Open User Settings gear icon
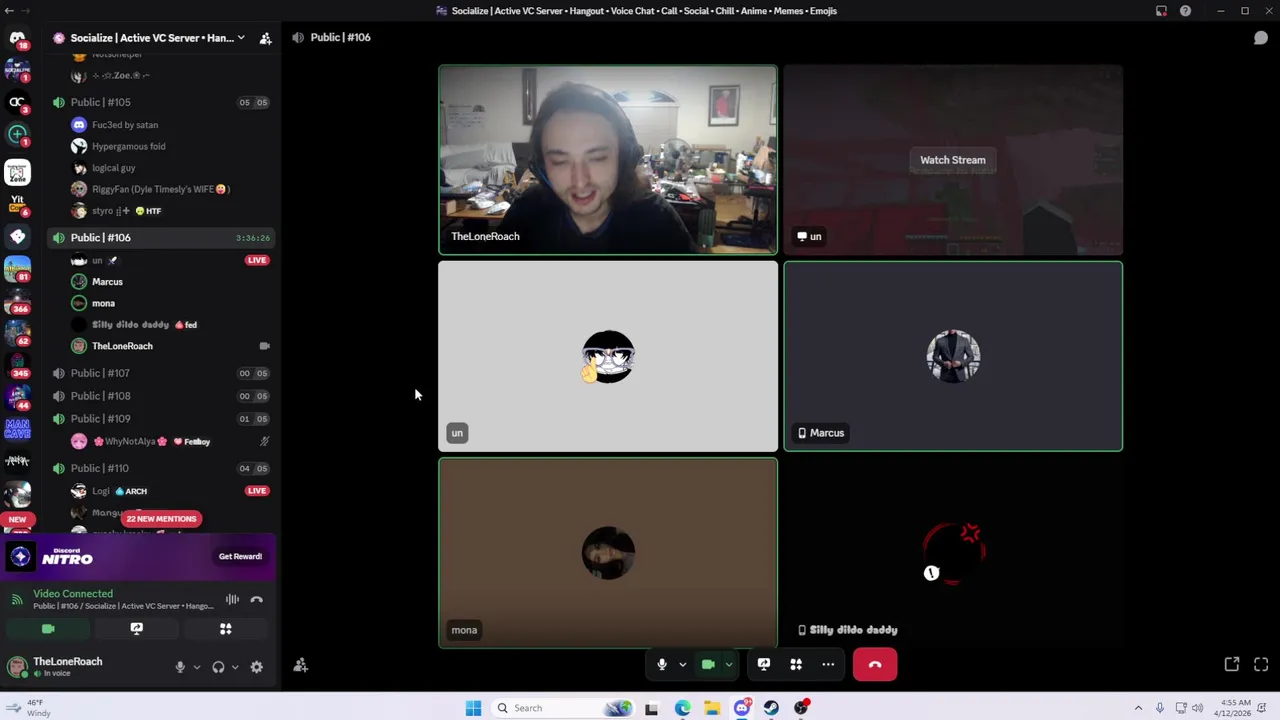 [256, 667]
